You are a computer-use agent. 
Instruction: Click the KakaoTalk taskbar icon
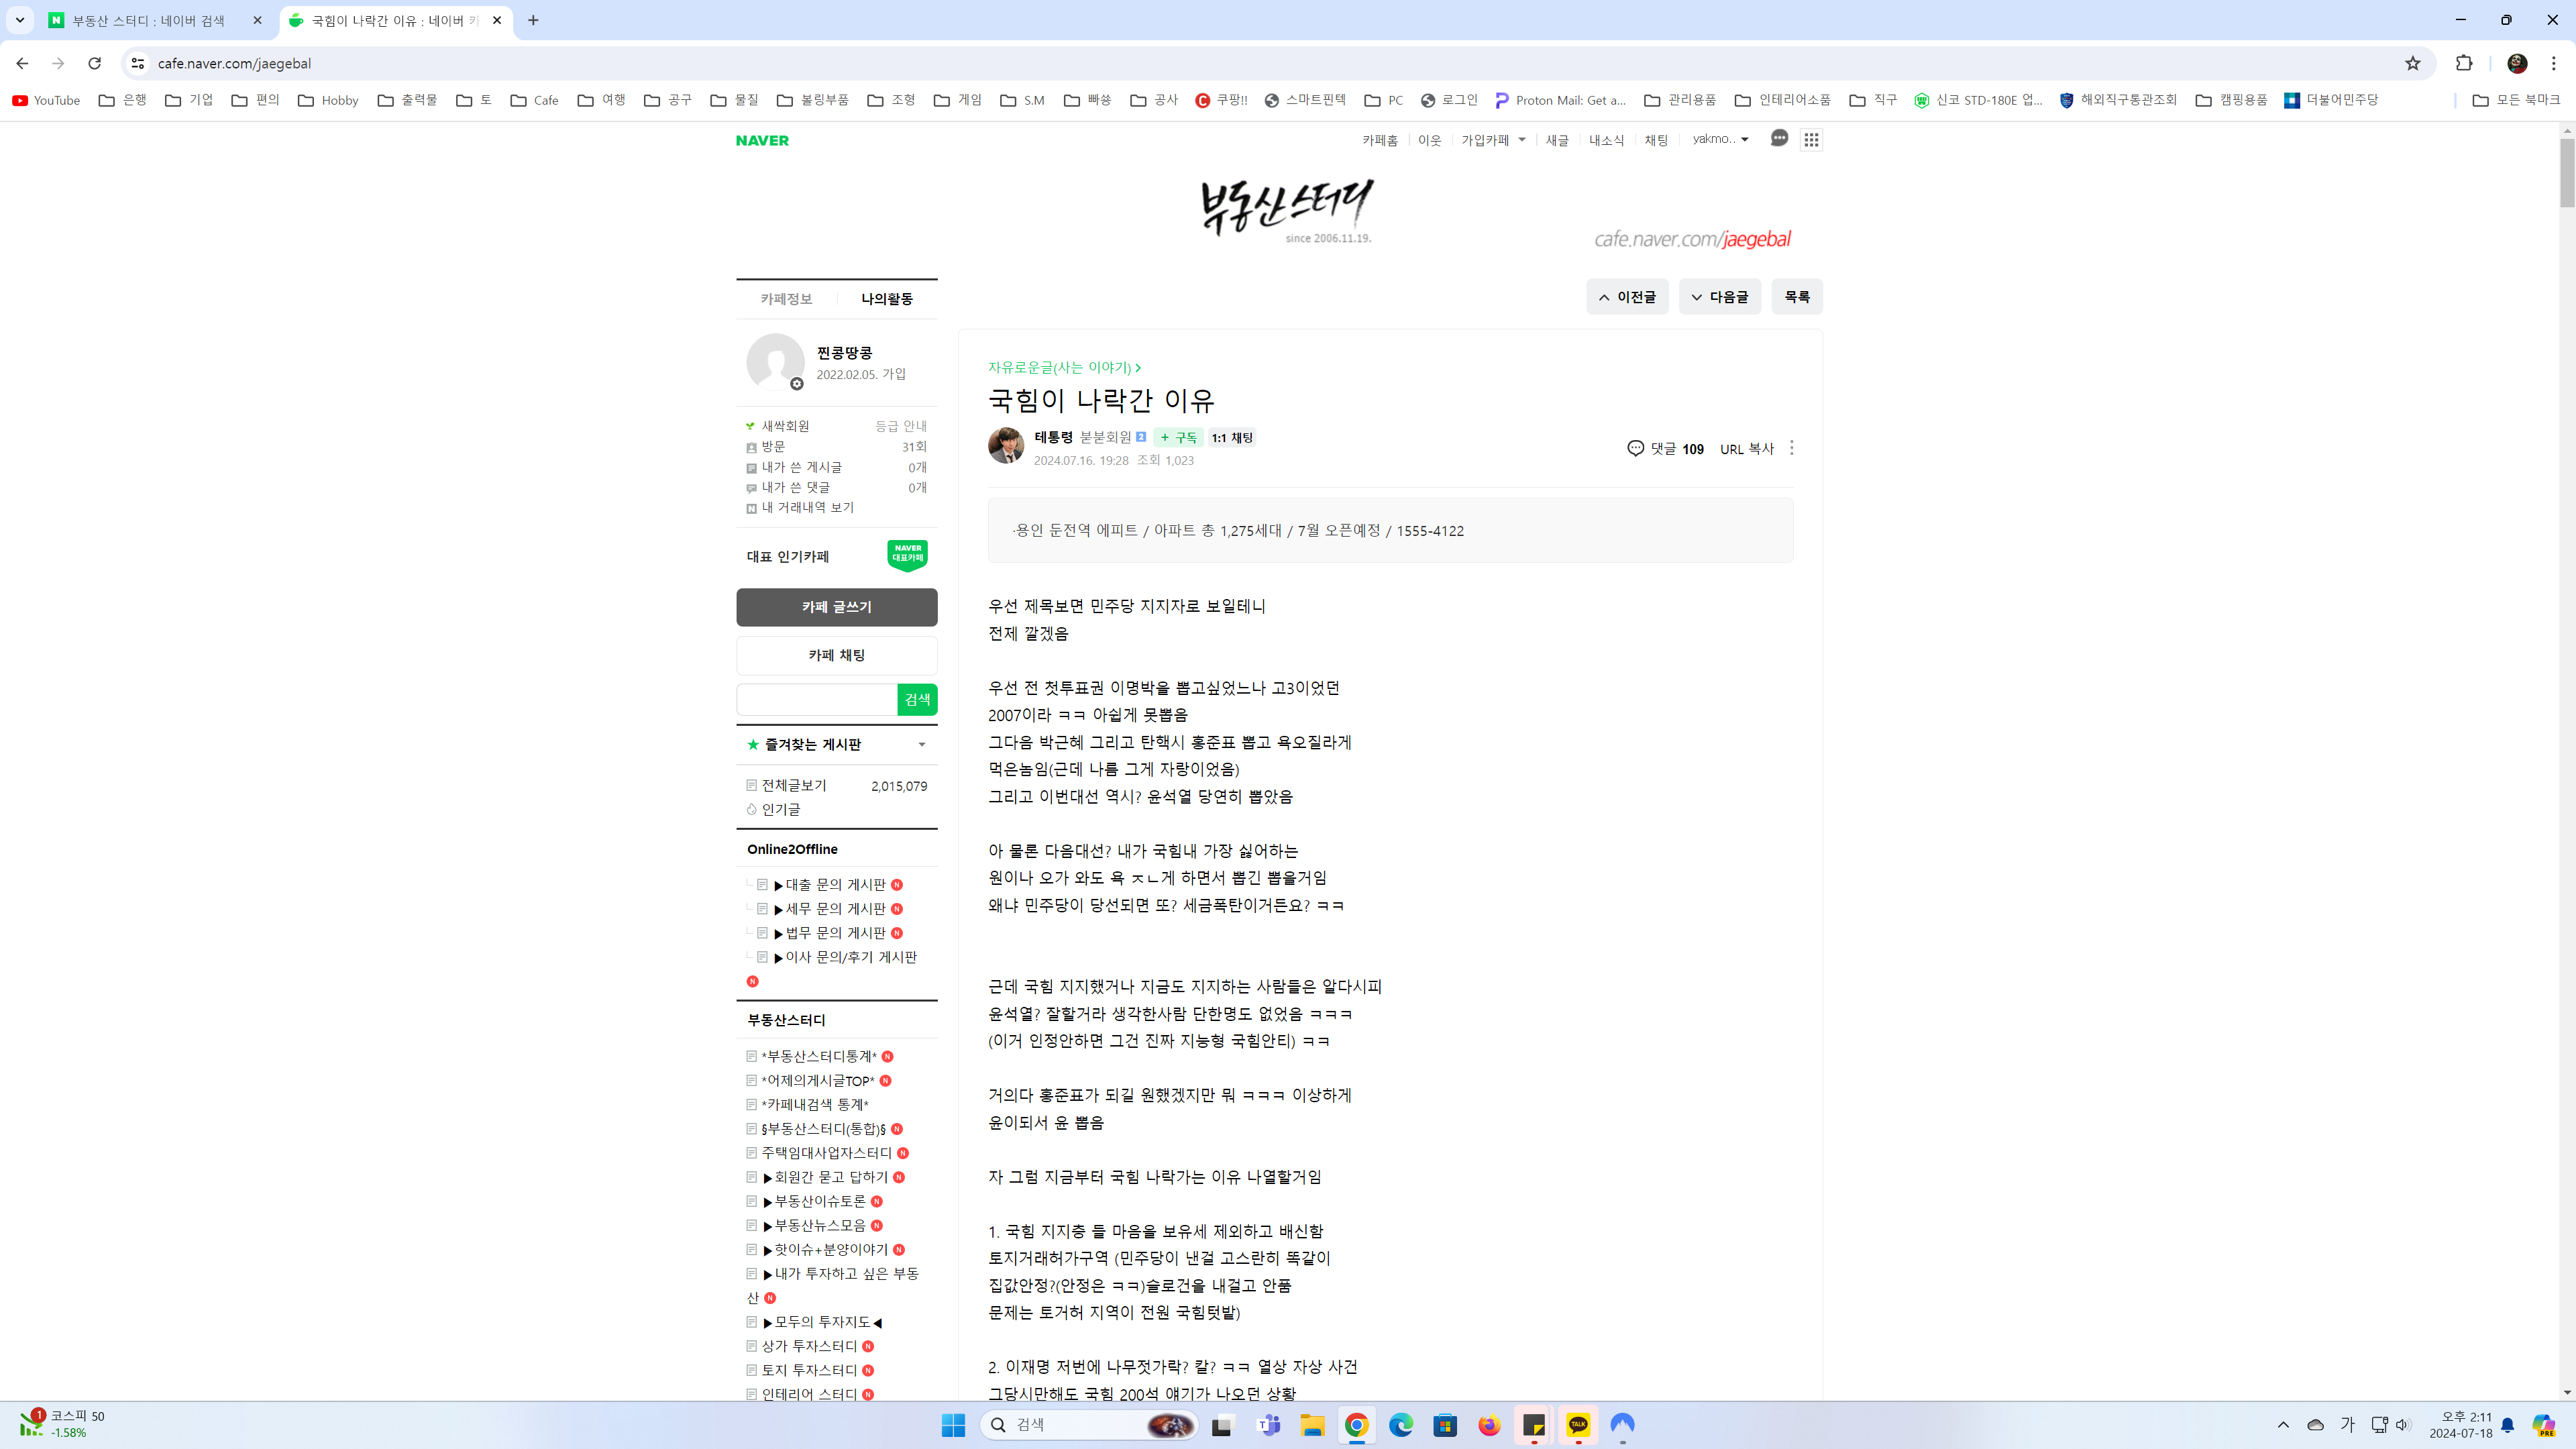(x=1578, y=1425)
